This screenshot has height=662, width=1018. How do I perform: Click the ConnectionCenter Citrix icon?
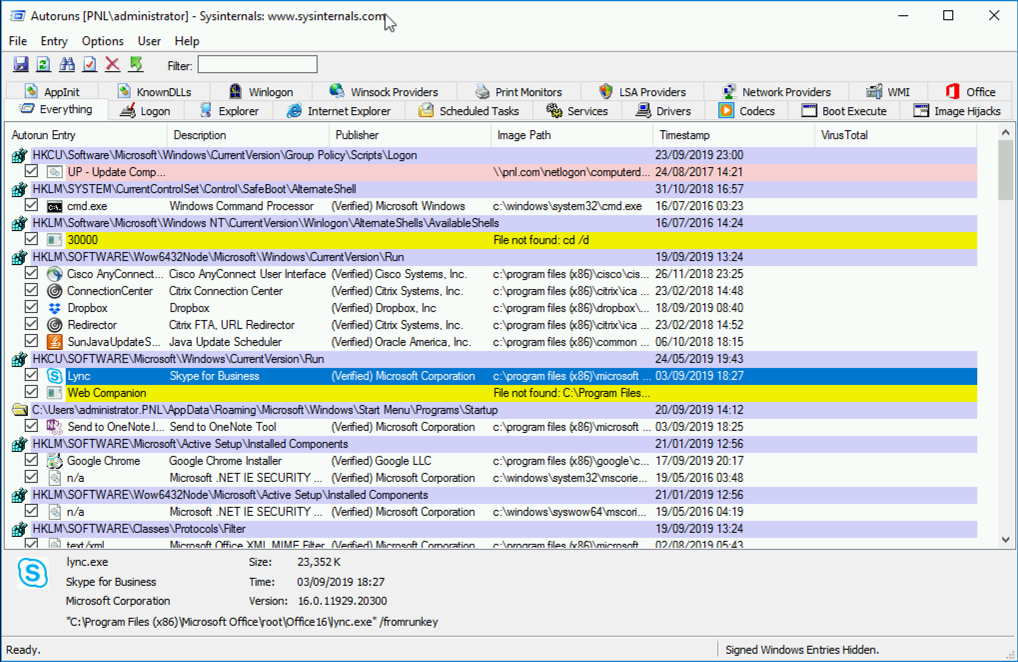tap(55, 291)
